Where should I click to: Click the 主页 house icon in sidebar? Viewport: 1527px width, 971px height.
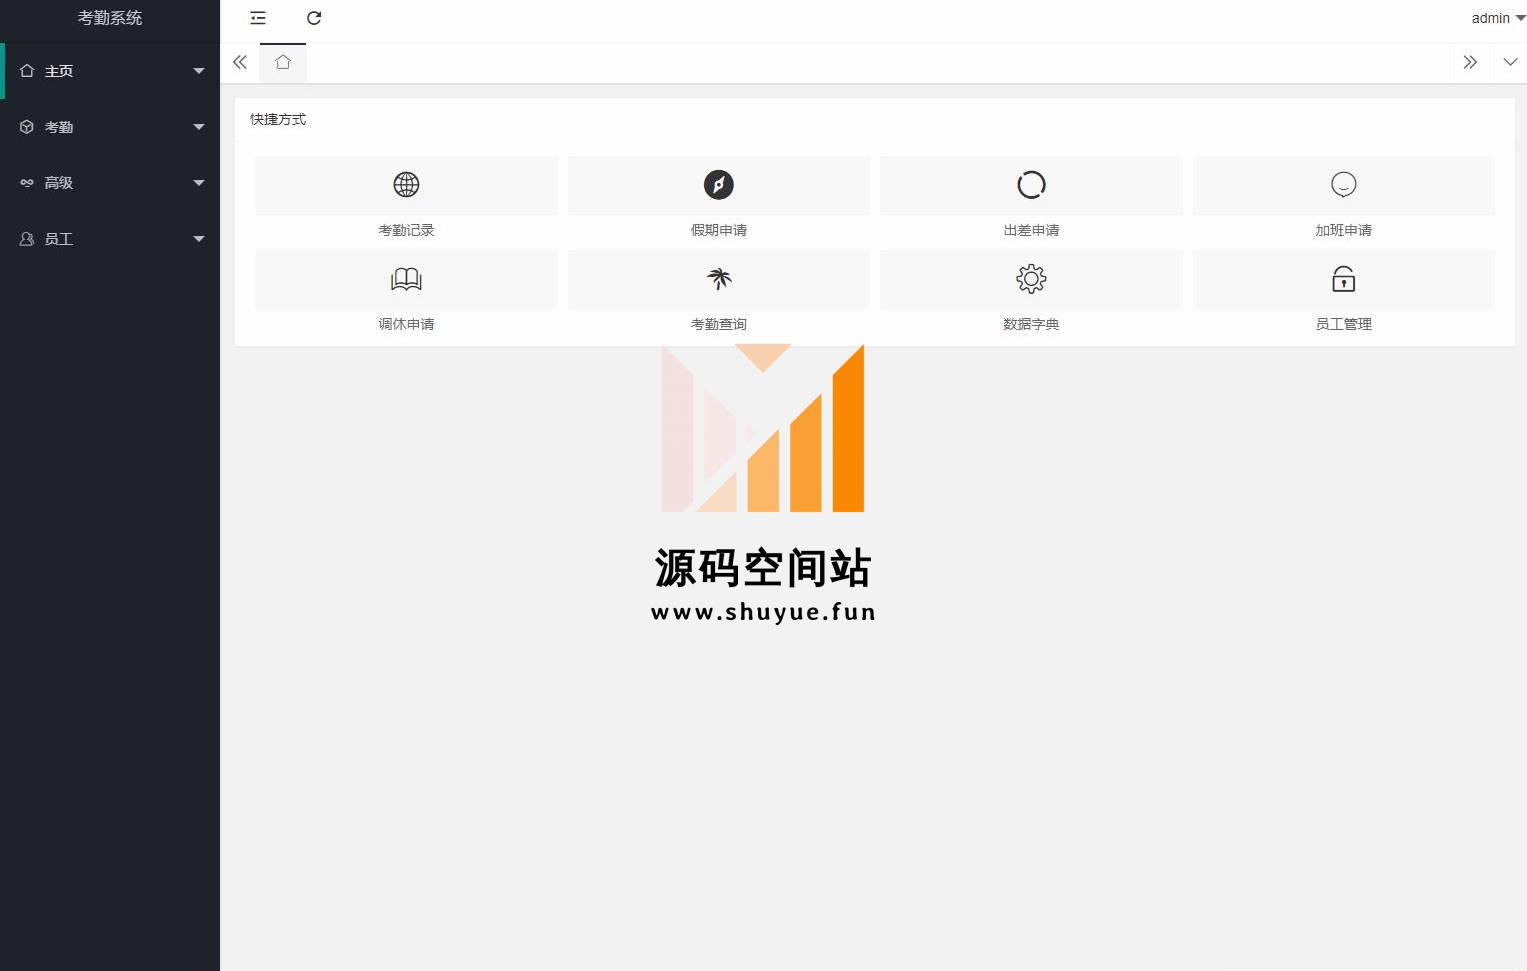pos(27,71)
